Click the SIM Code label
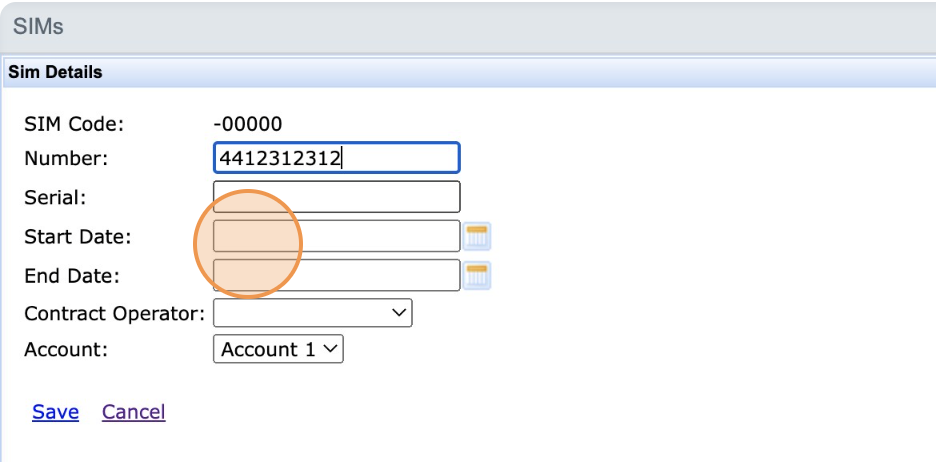 (x=73, y=125)
